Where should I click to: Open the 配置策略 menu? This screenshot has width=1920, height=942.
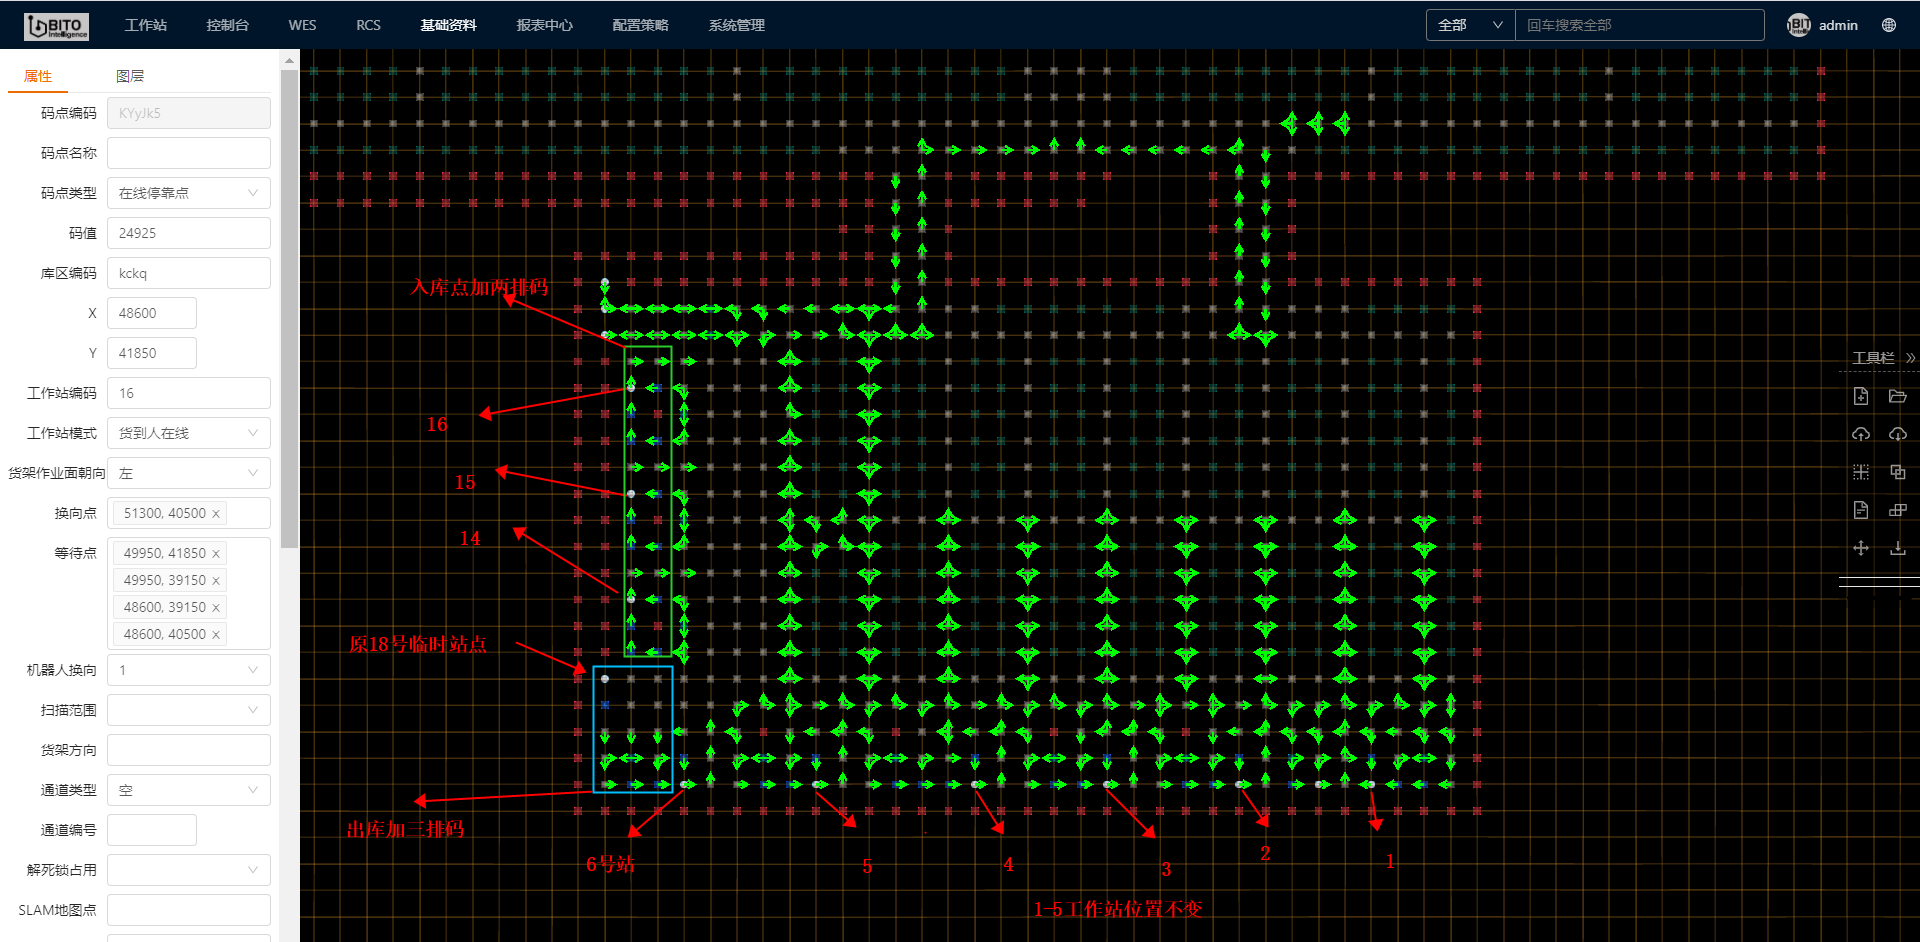(640, 25)
